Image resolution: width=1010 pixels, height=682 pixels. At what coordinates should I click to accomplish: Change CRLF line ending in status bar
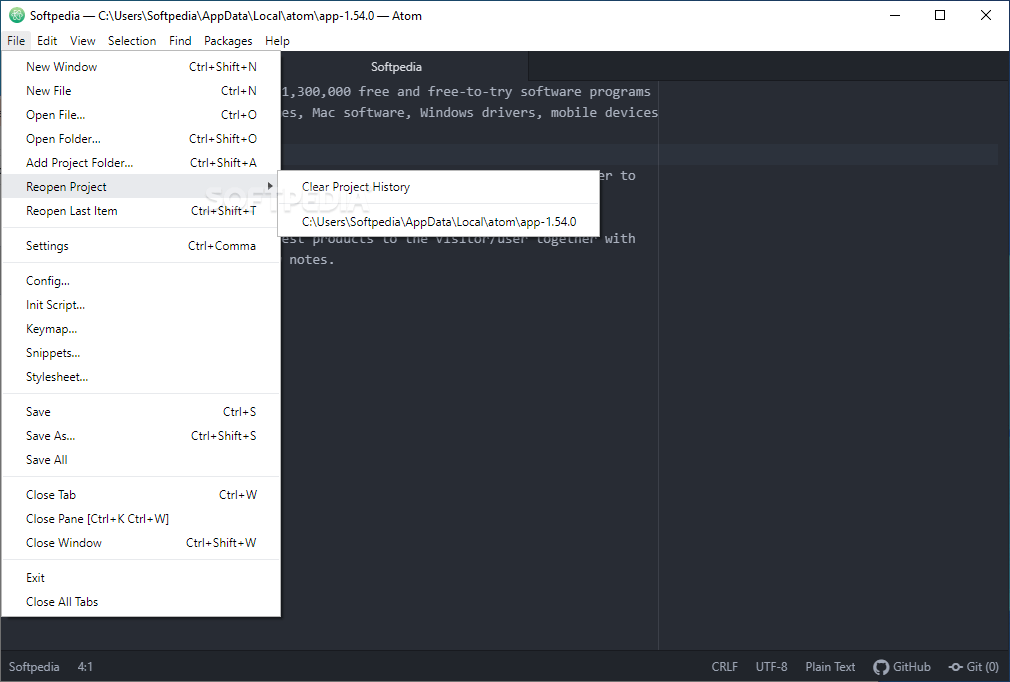[x=725, y=667]
